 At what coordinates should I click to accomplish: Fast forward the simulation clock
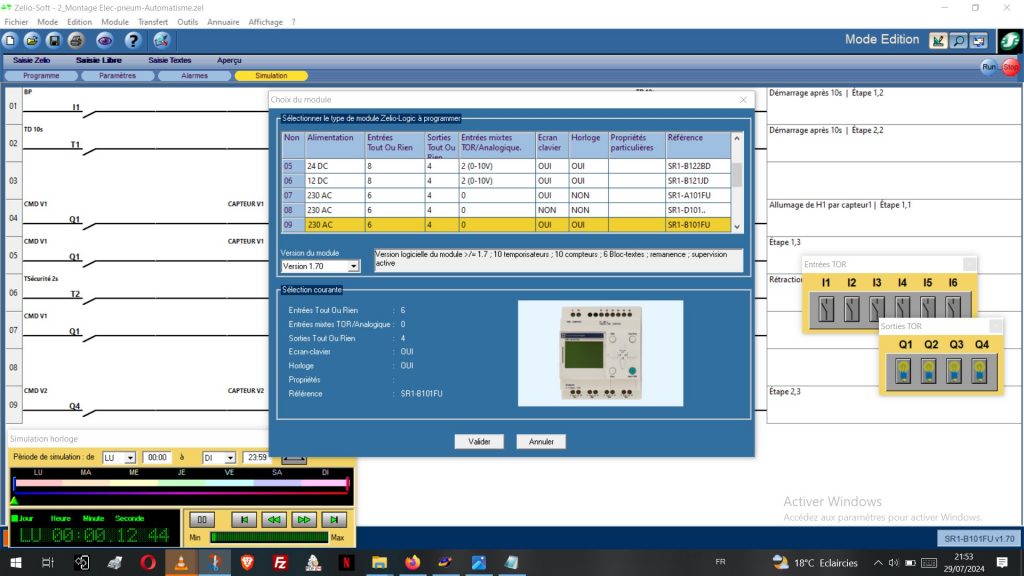pyautogui.click(x=304, y=520)
